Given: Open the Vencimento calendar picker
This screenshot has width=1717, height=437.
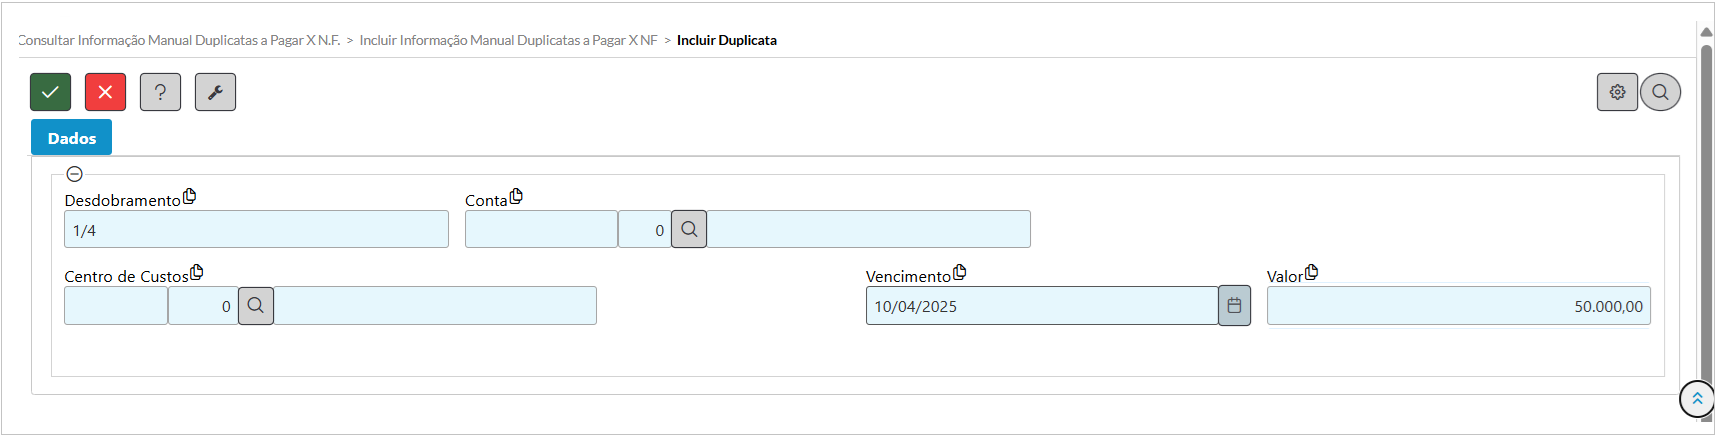Looking at the screenshot, I should click(1234, 306).
